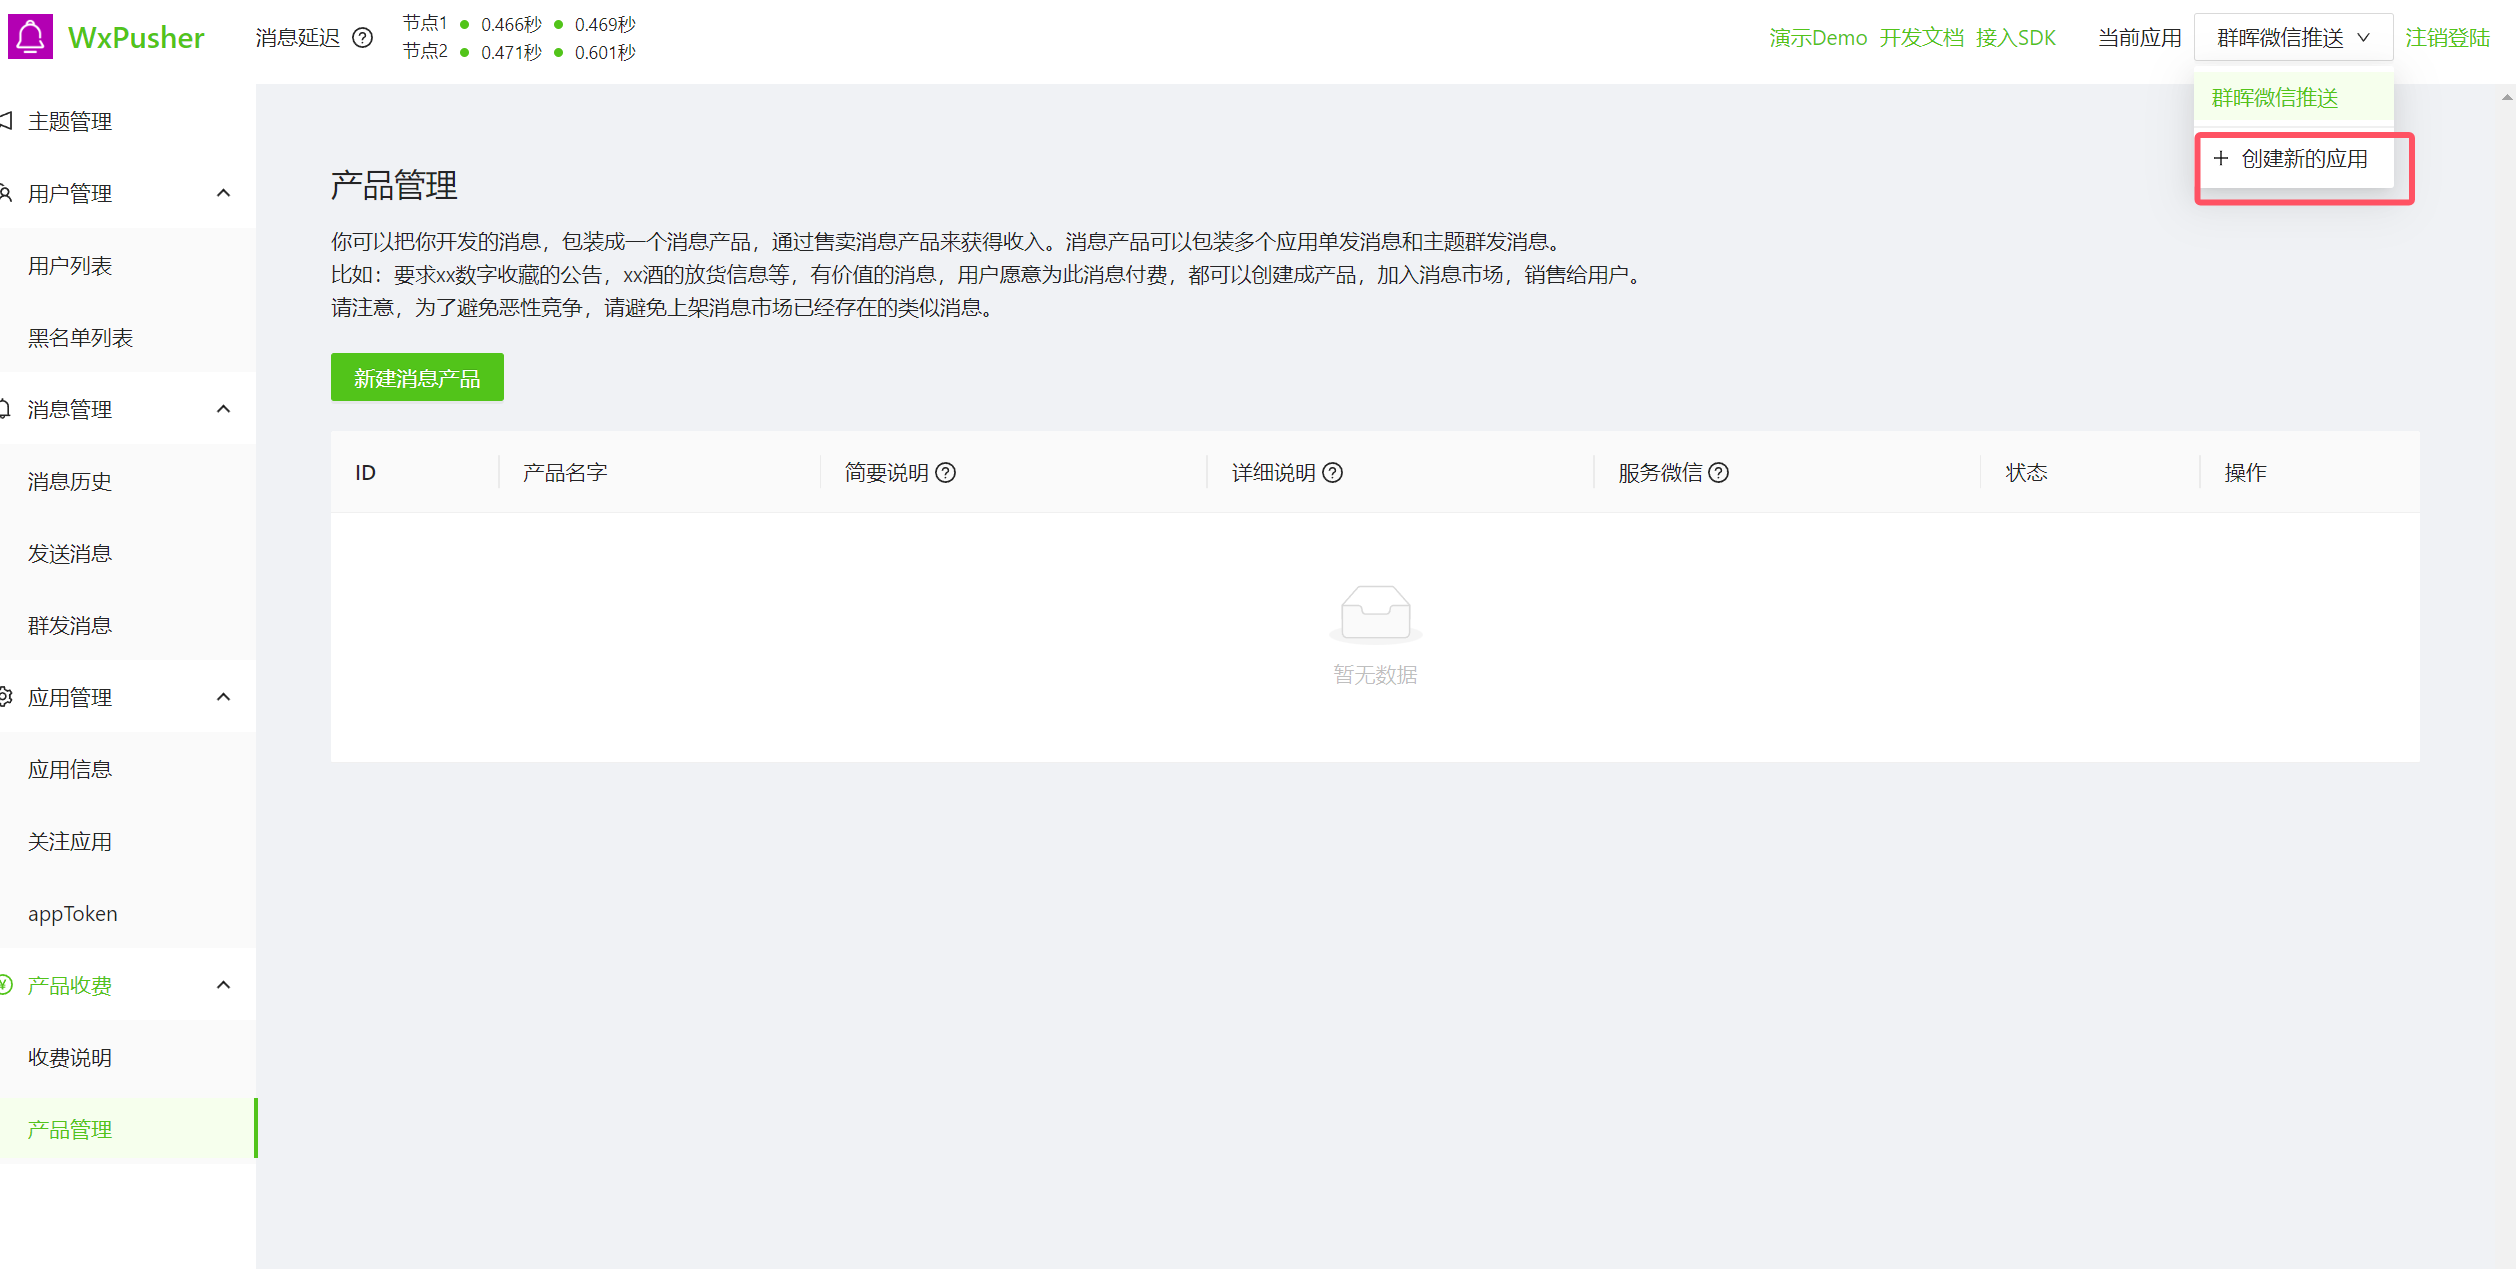Open 群发消息 in the sidebar
Viewport: 2516px width, 1269px height.
128,625
